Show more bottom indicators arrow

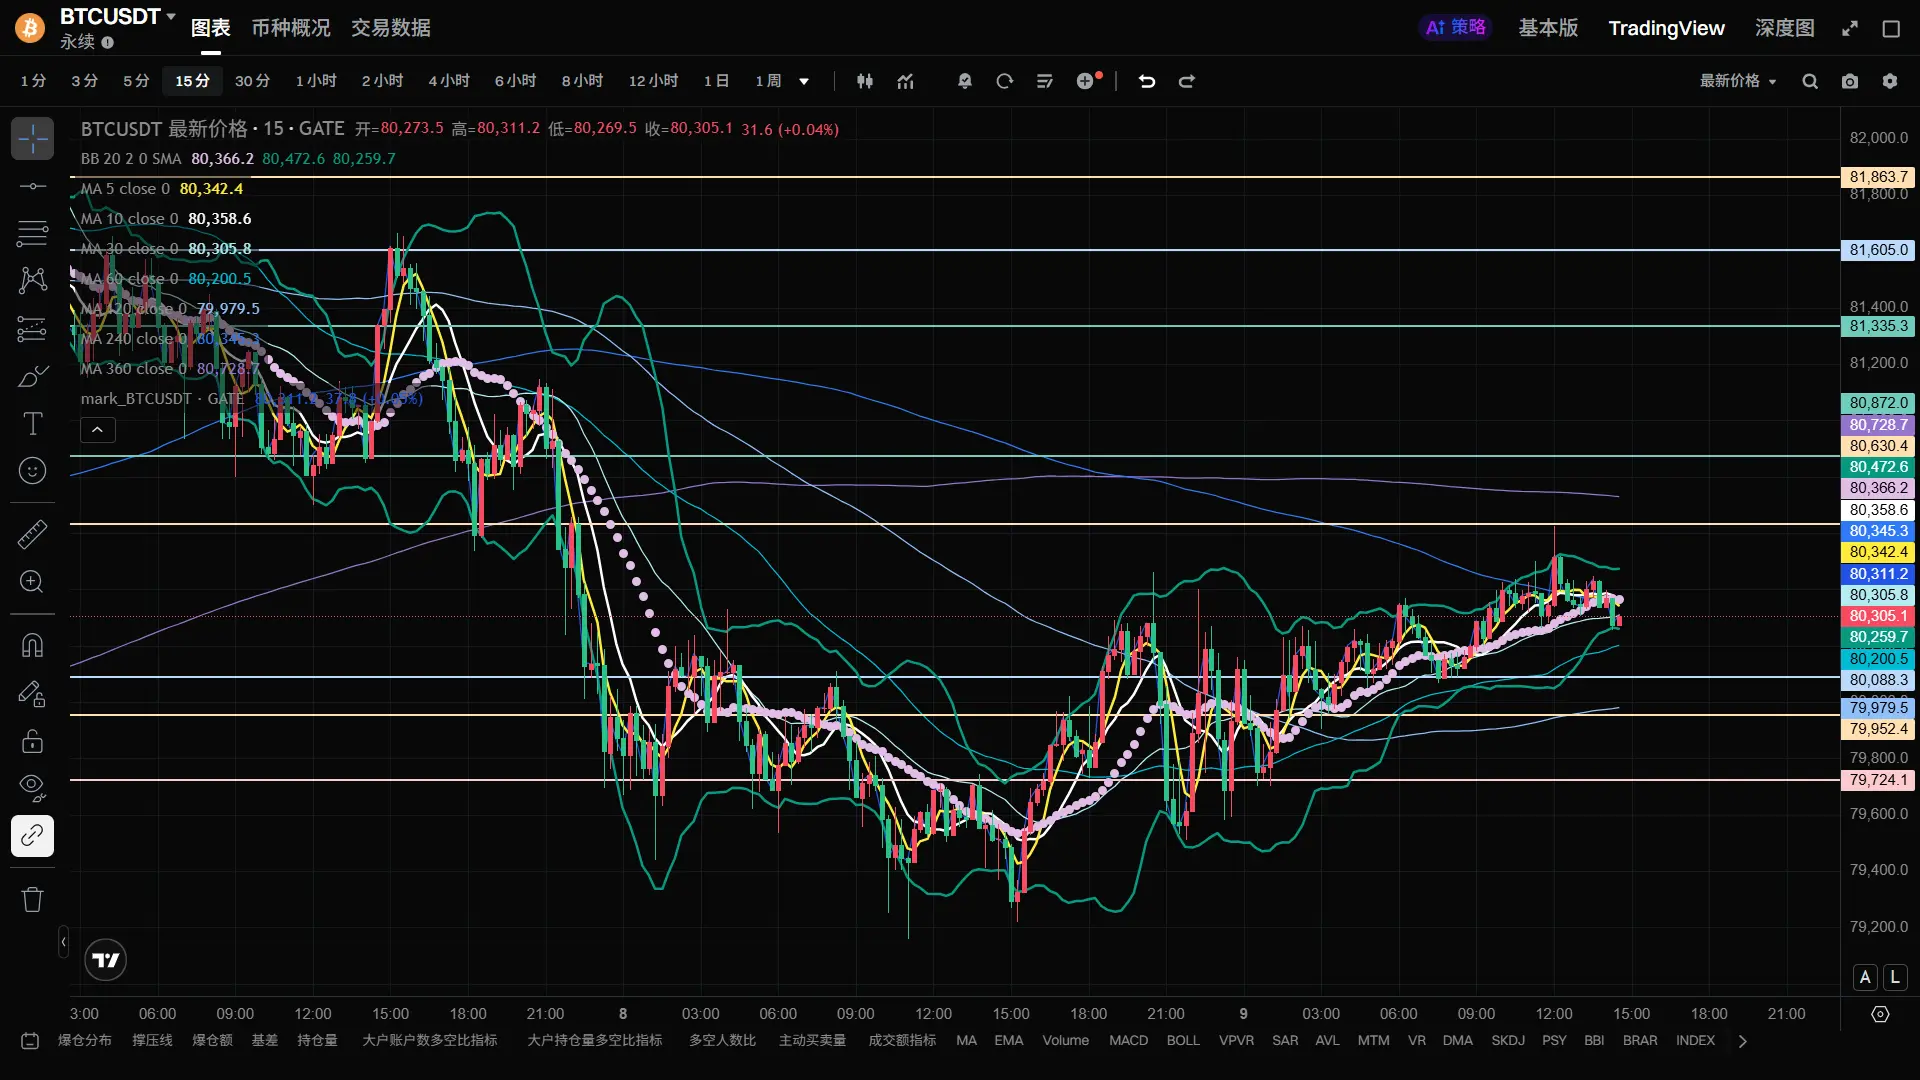[x=1743, y=1041]
